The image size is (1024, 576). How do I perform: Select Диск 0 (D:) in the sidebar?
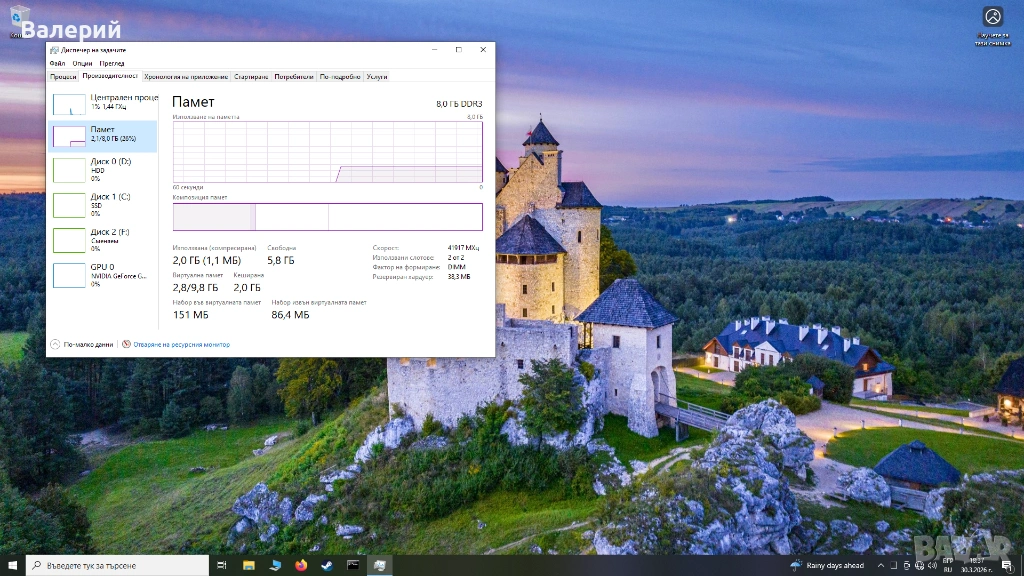102,169
